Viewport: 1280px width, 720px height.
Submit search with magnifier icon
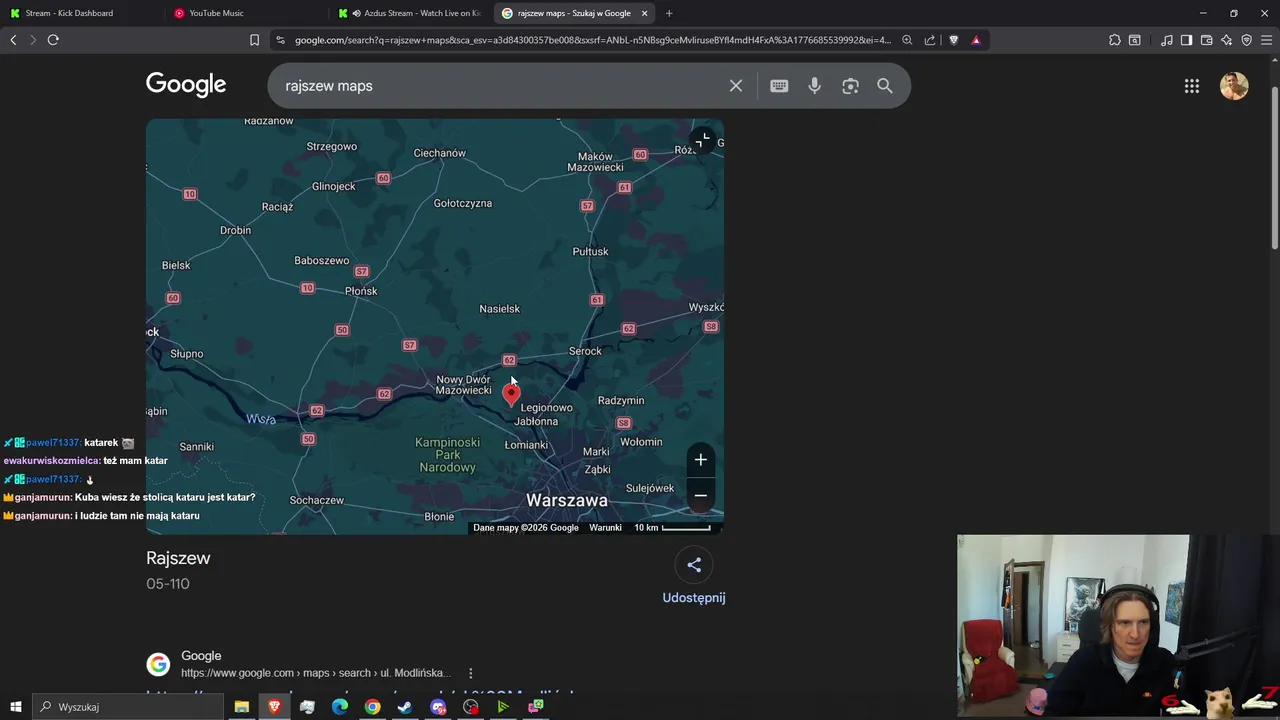click(885, 86)
